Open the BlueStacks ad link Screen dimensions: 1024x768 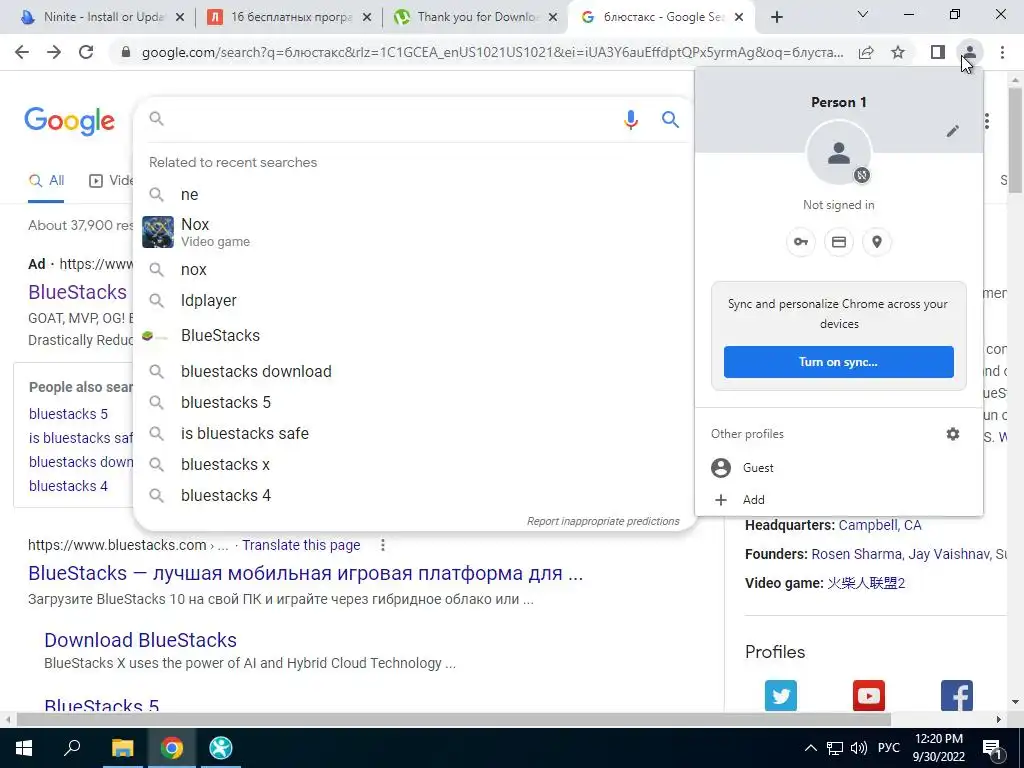click(x=77, y=292)
